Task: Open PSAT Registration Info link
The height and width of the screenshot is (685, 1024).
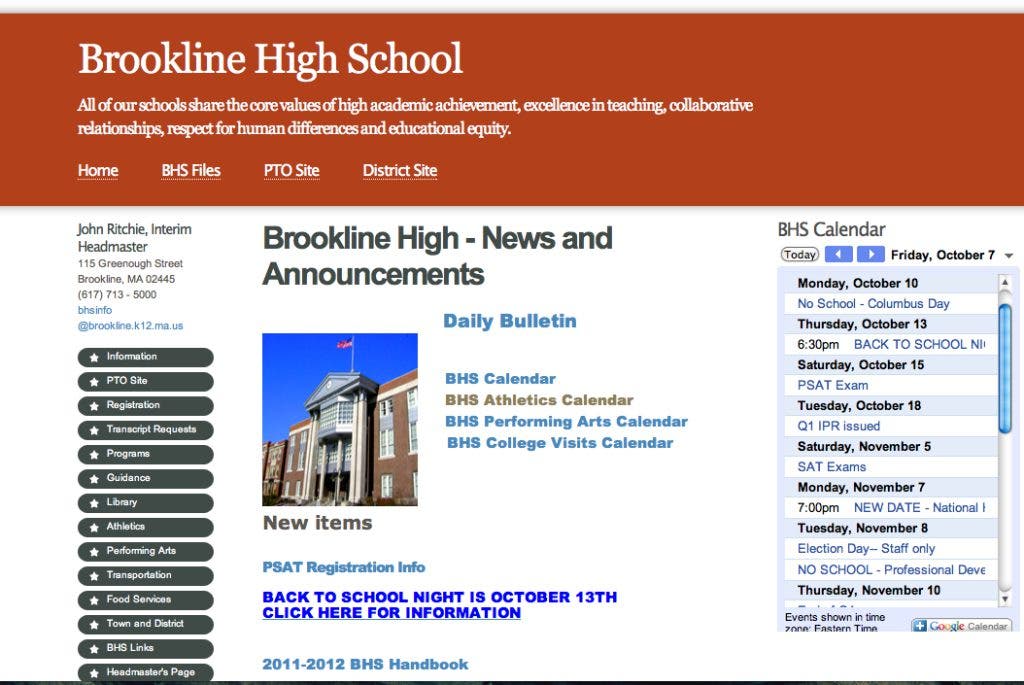Action: [344, 567]
